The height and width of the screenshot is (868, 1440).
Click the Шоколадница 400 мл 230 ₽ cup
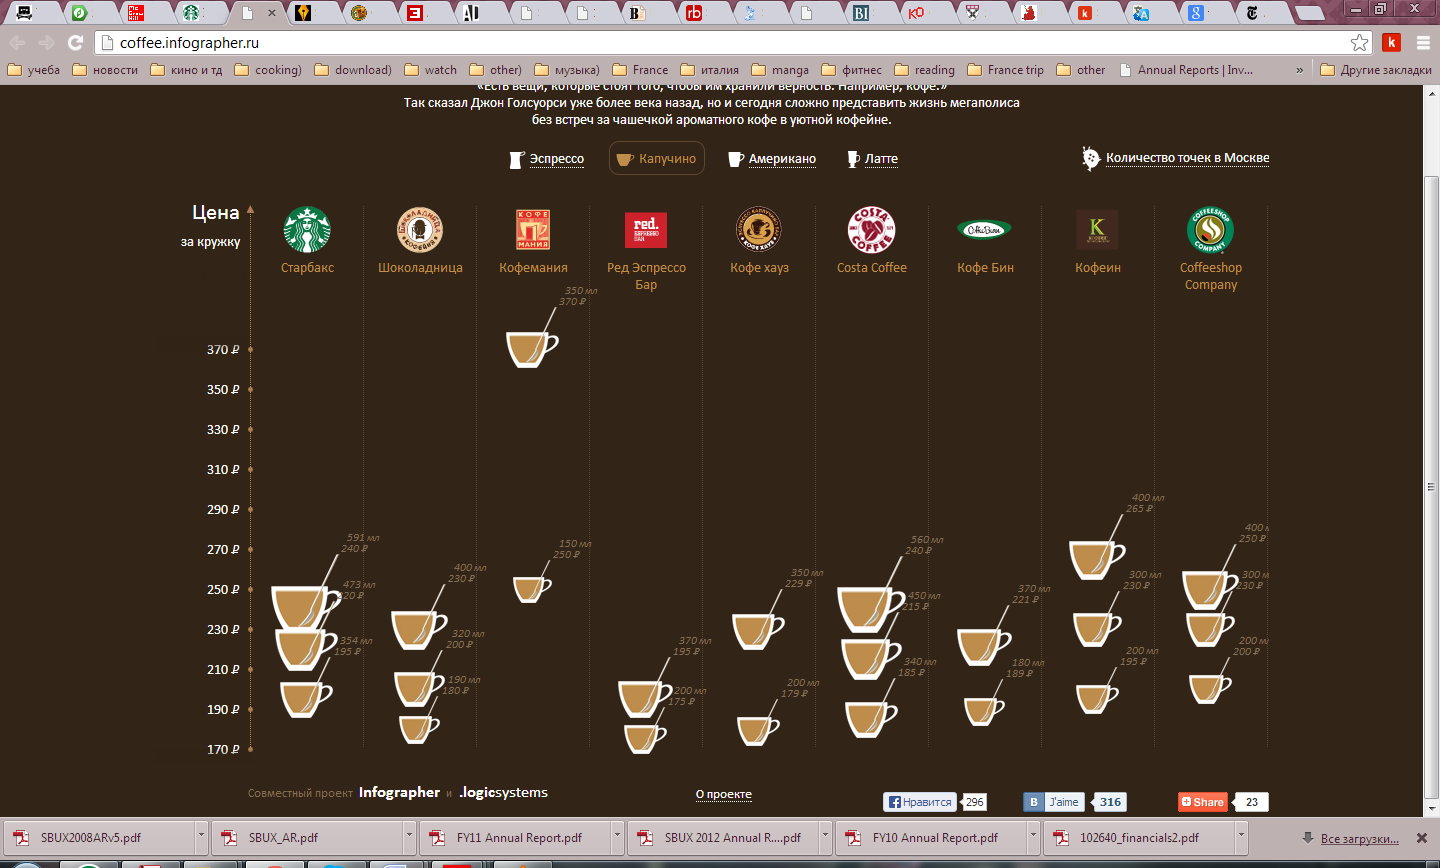tap(418, 629)
